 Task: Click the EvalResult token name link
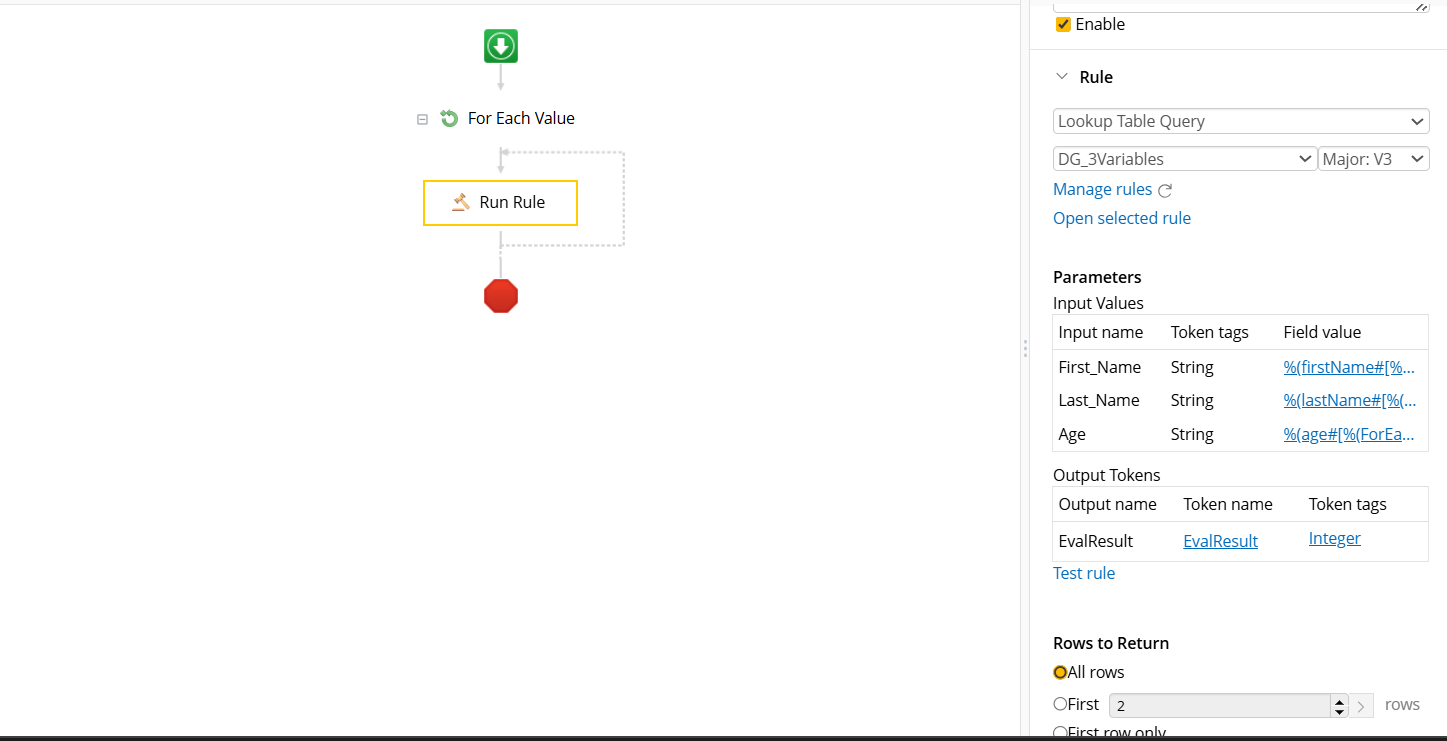1220,541
